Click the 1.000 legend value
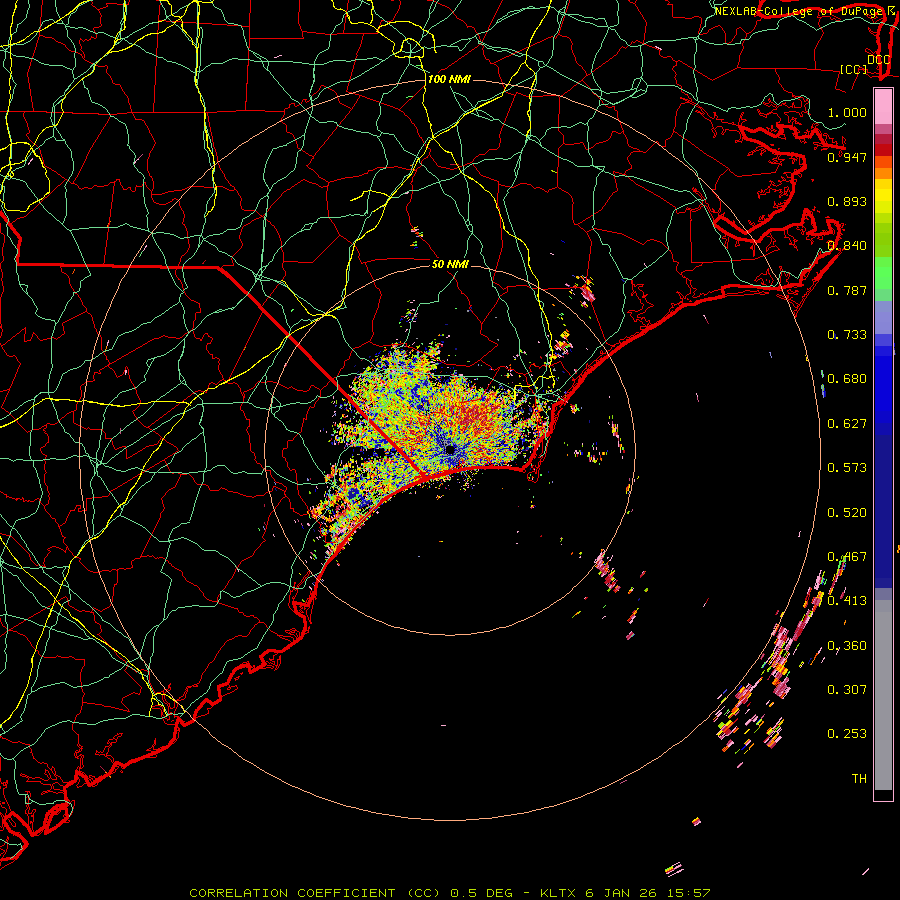This screenshot has height=900, width=900. click(847, 112)
